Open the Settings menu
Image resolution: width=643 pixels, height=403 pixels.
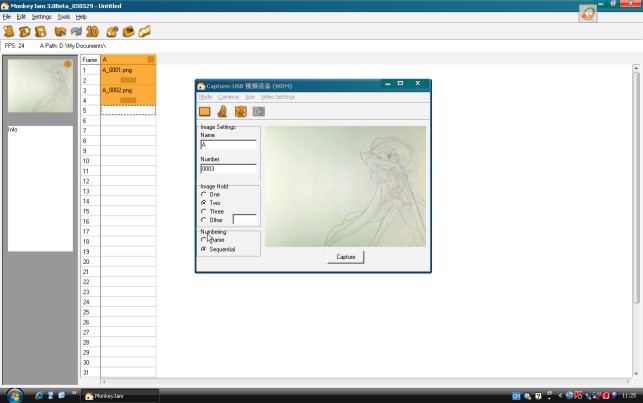tap(41, 17)
